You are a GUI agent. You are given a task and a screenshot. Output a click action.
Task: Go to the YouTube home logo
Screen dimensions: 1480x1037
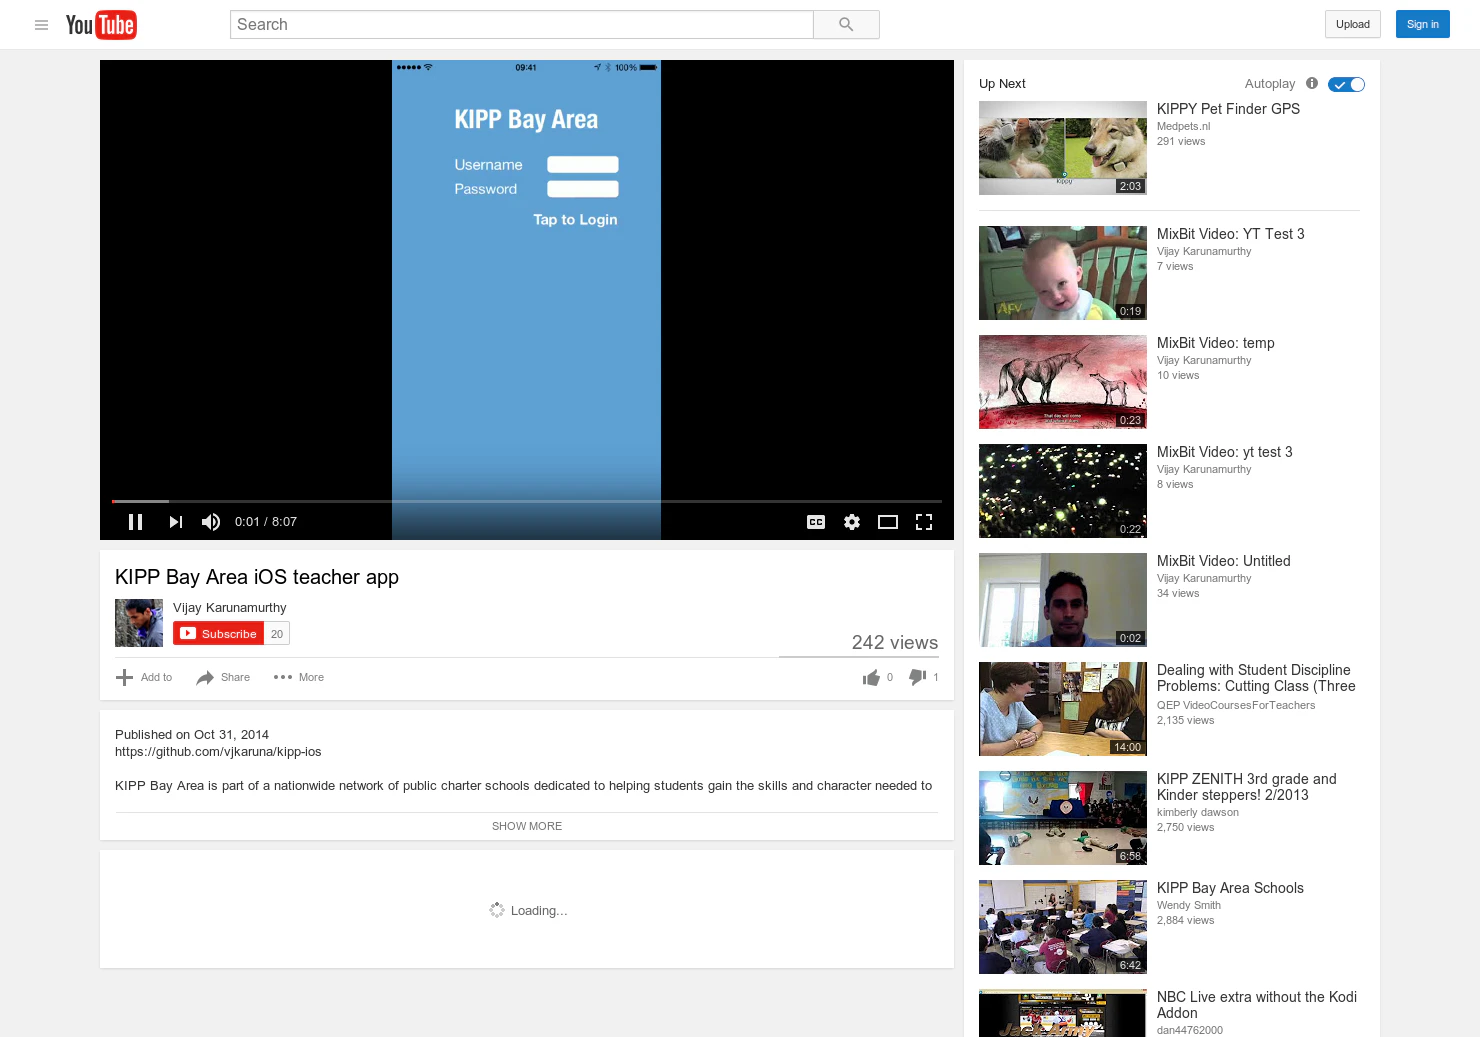tap(101, 25)
